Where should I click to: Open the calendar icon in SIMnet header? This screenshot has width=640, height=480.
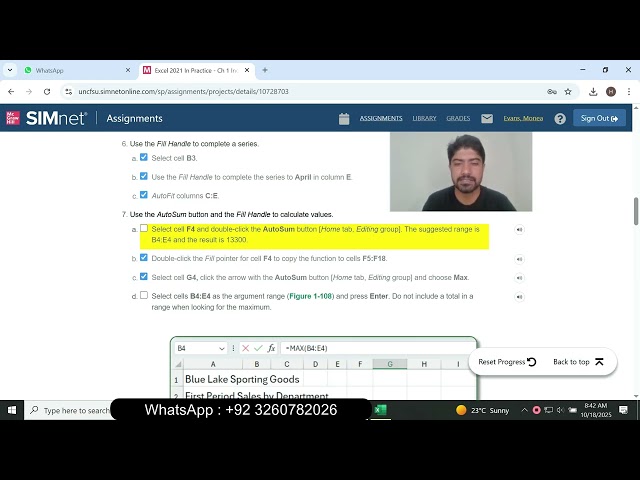click(x=344, y=119)
